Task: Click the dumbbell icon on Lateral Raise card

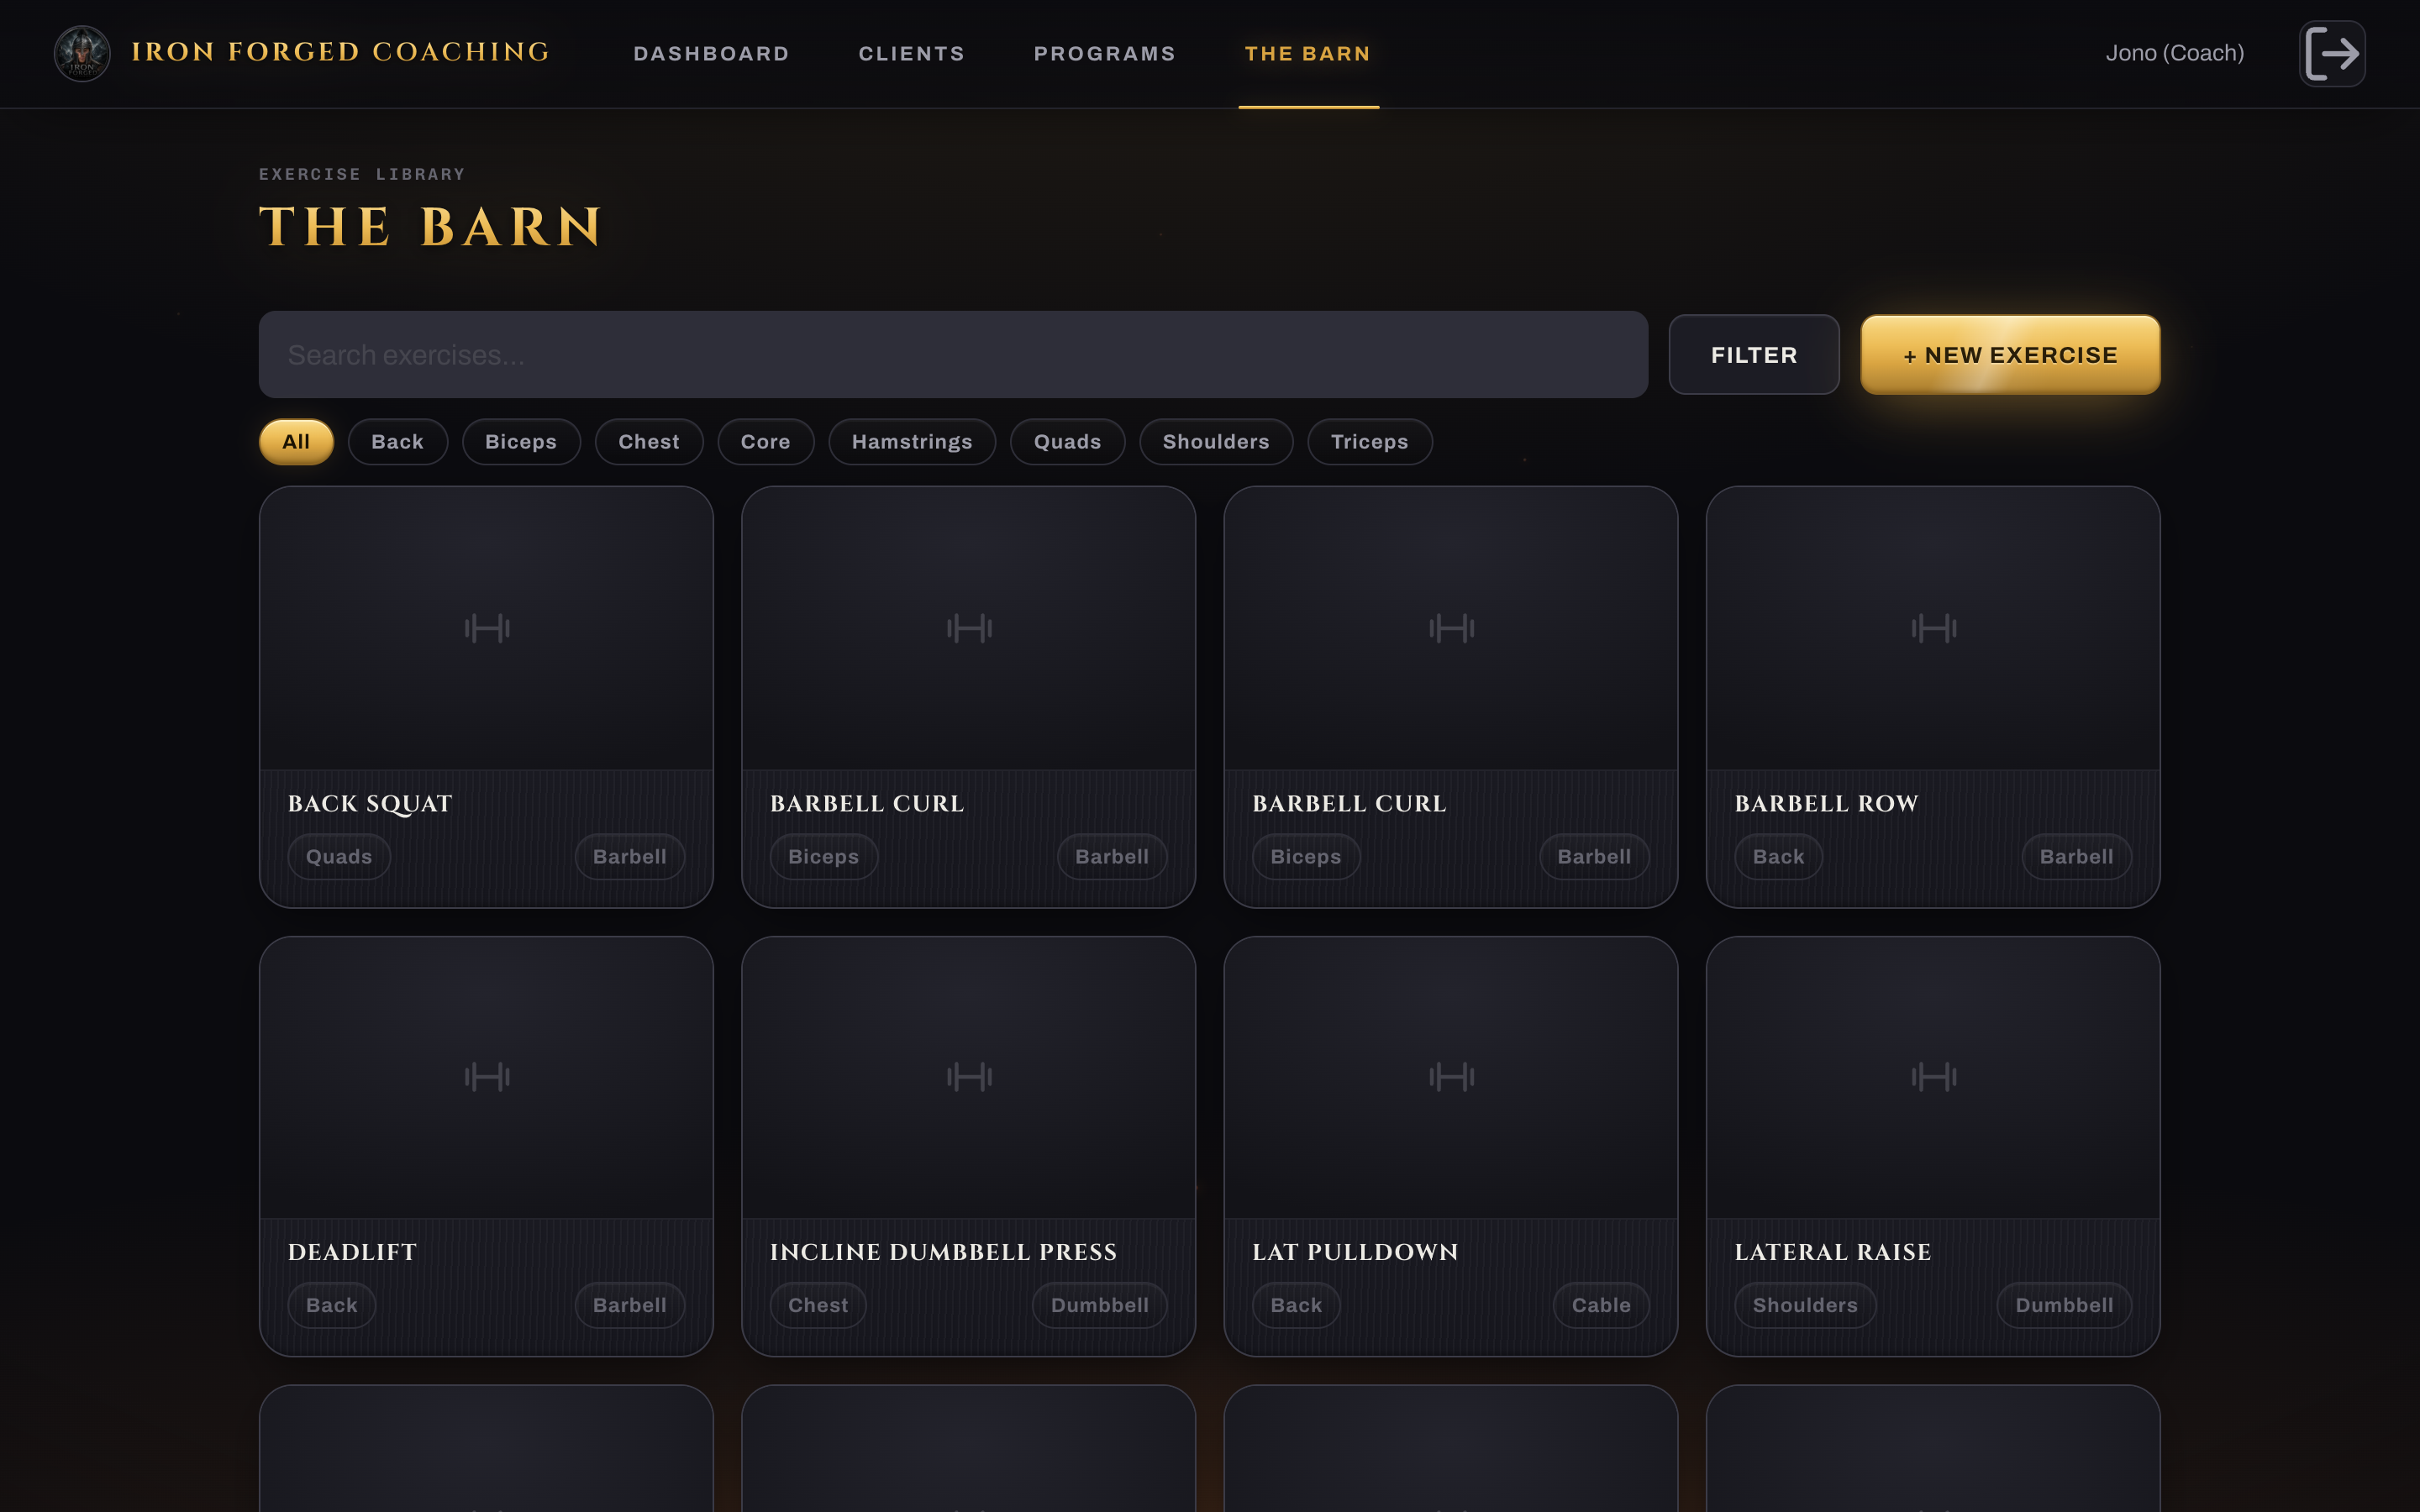Action: click(x=1934, y=1077)
